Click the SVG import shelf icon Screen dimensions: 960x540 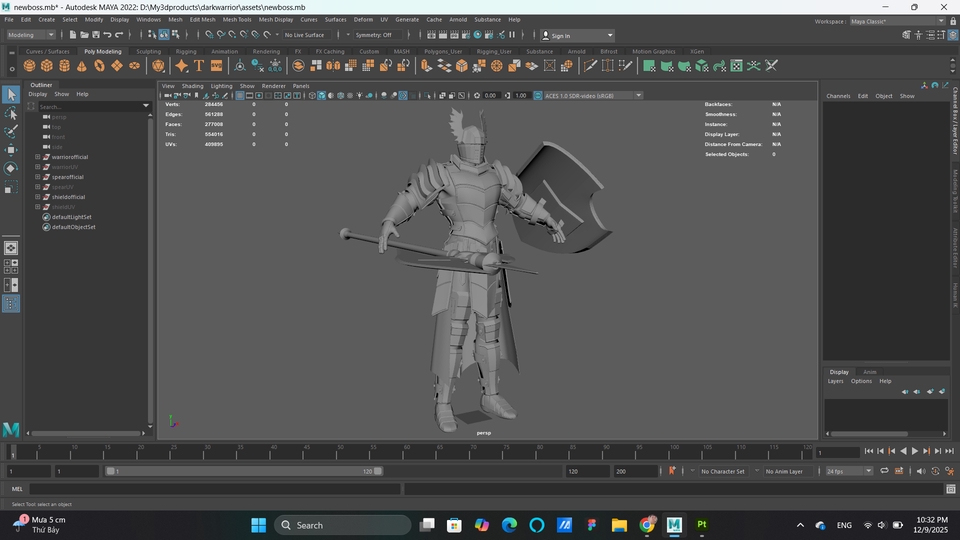point(217,66)
